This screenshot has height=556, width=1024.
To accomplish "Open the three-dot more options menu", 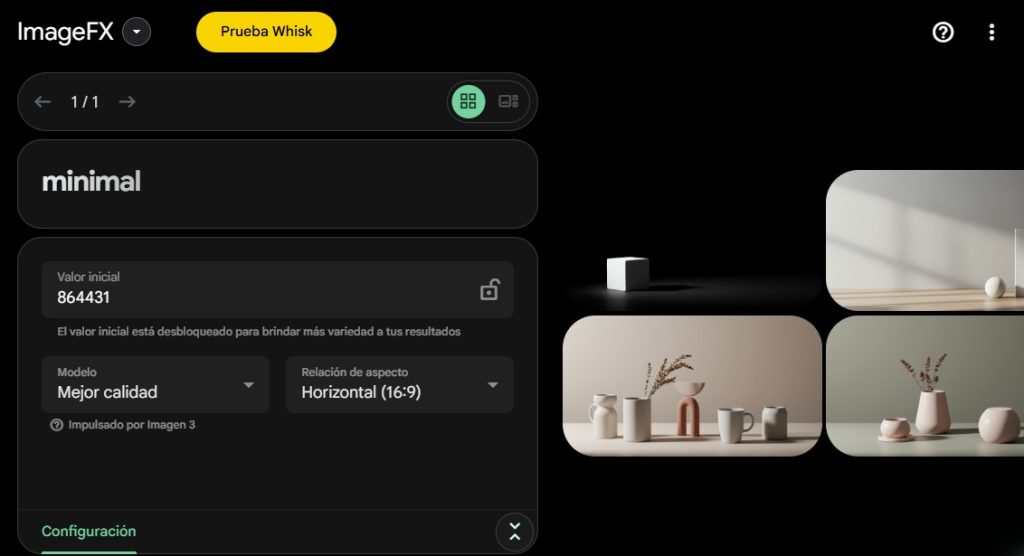I will coord(991,32).
